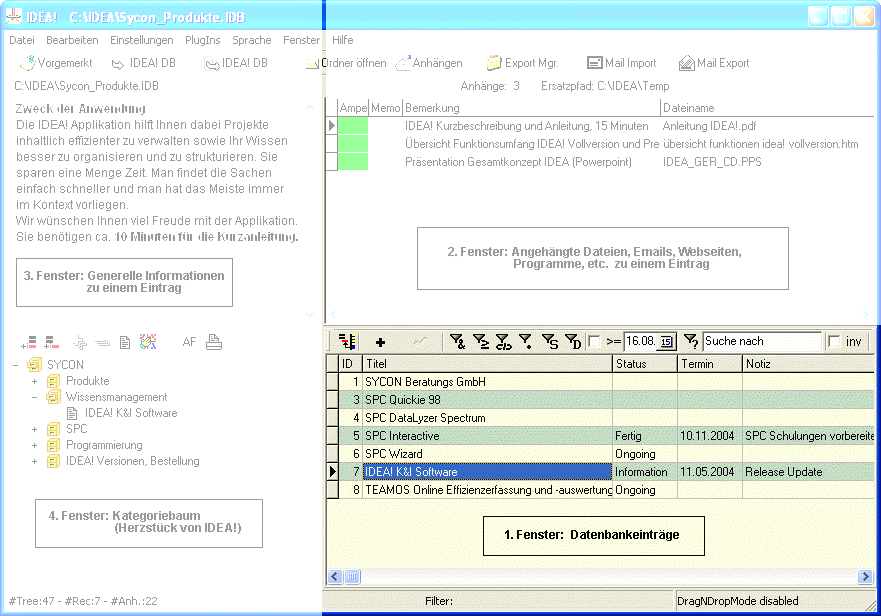Click the Dateiname column header
Image resolution: width=881 pixels, height=616 pixels.
(767, 108)
